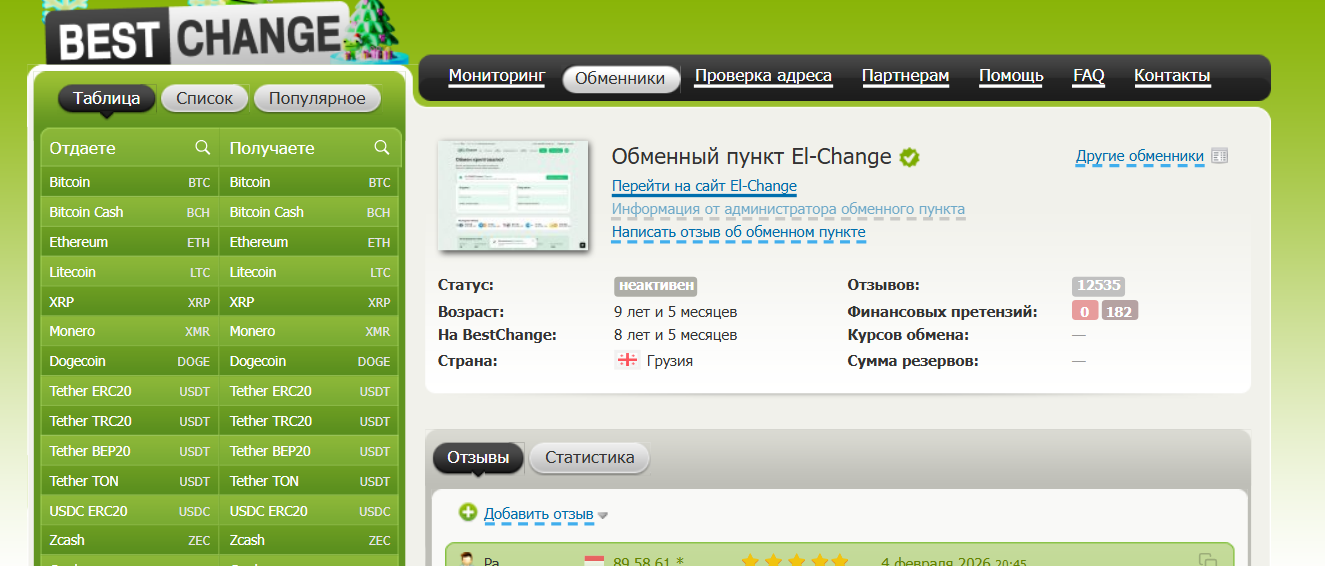The image size is (1325, 566).
Task: Open the Отзывы tab
Action: (x=478, y=457)
